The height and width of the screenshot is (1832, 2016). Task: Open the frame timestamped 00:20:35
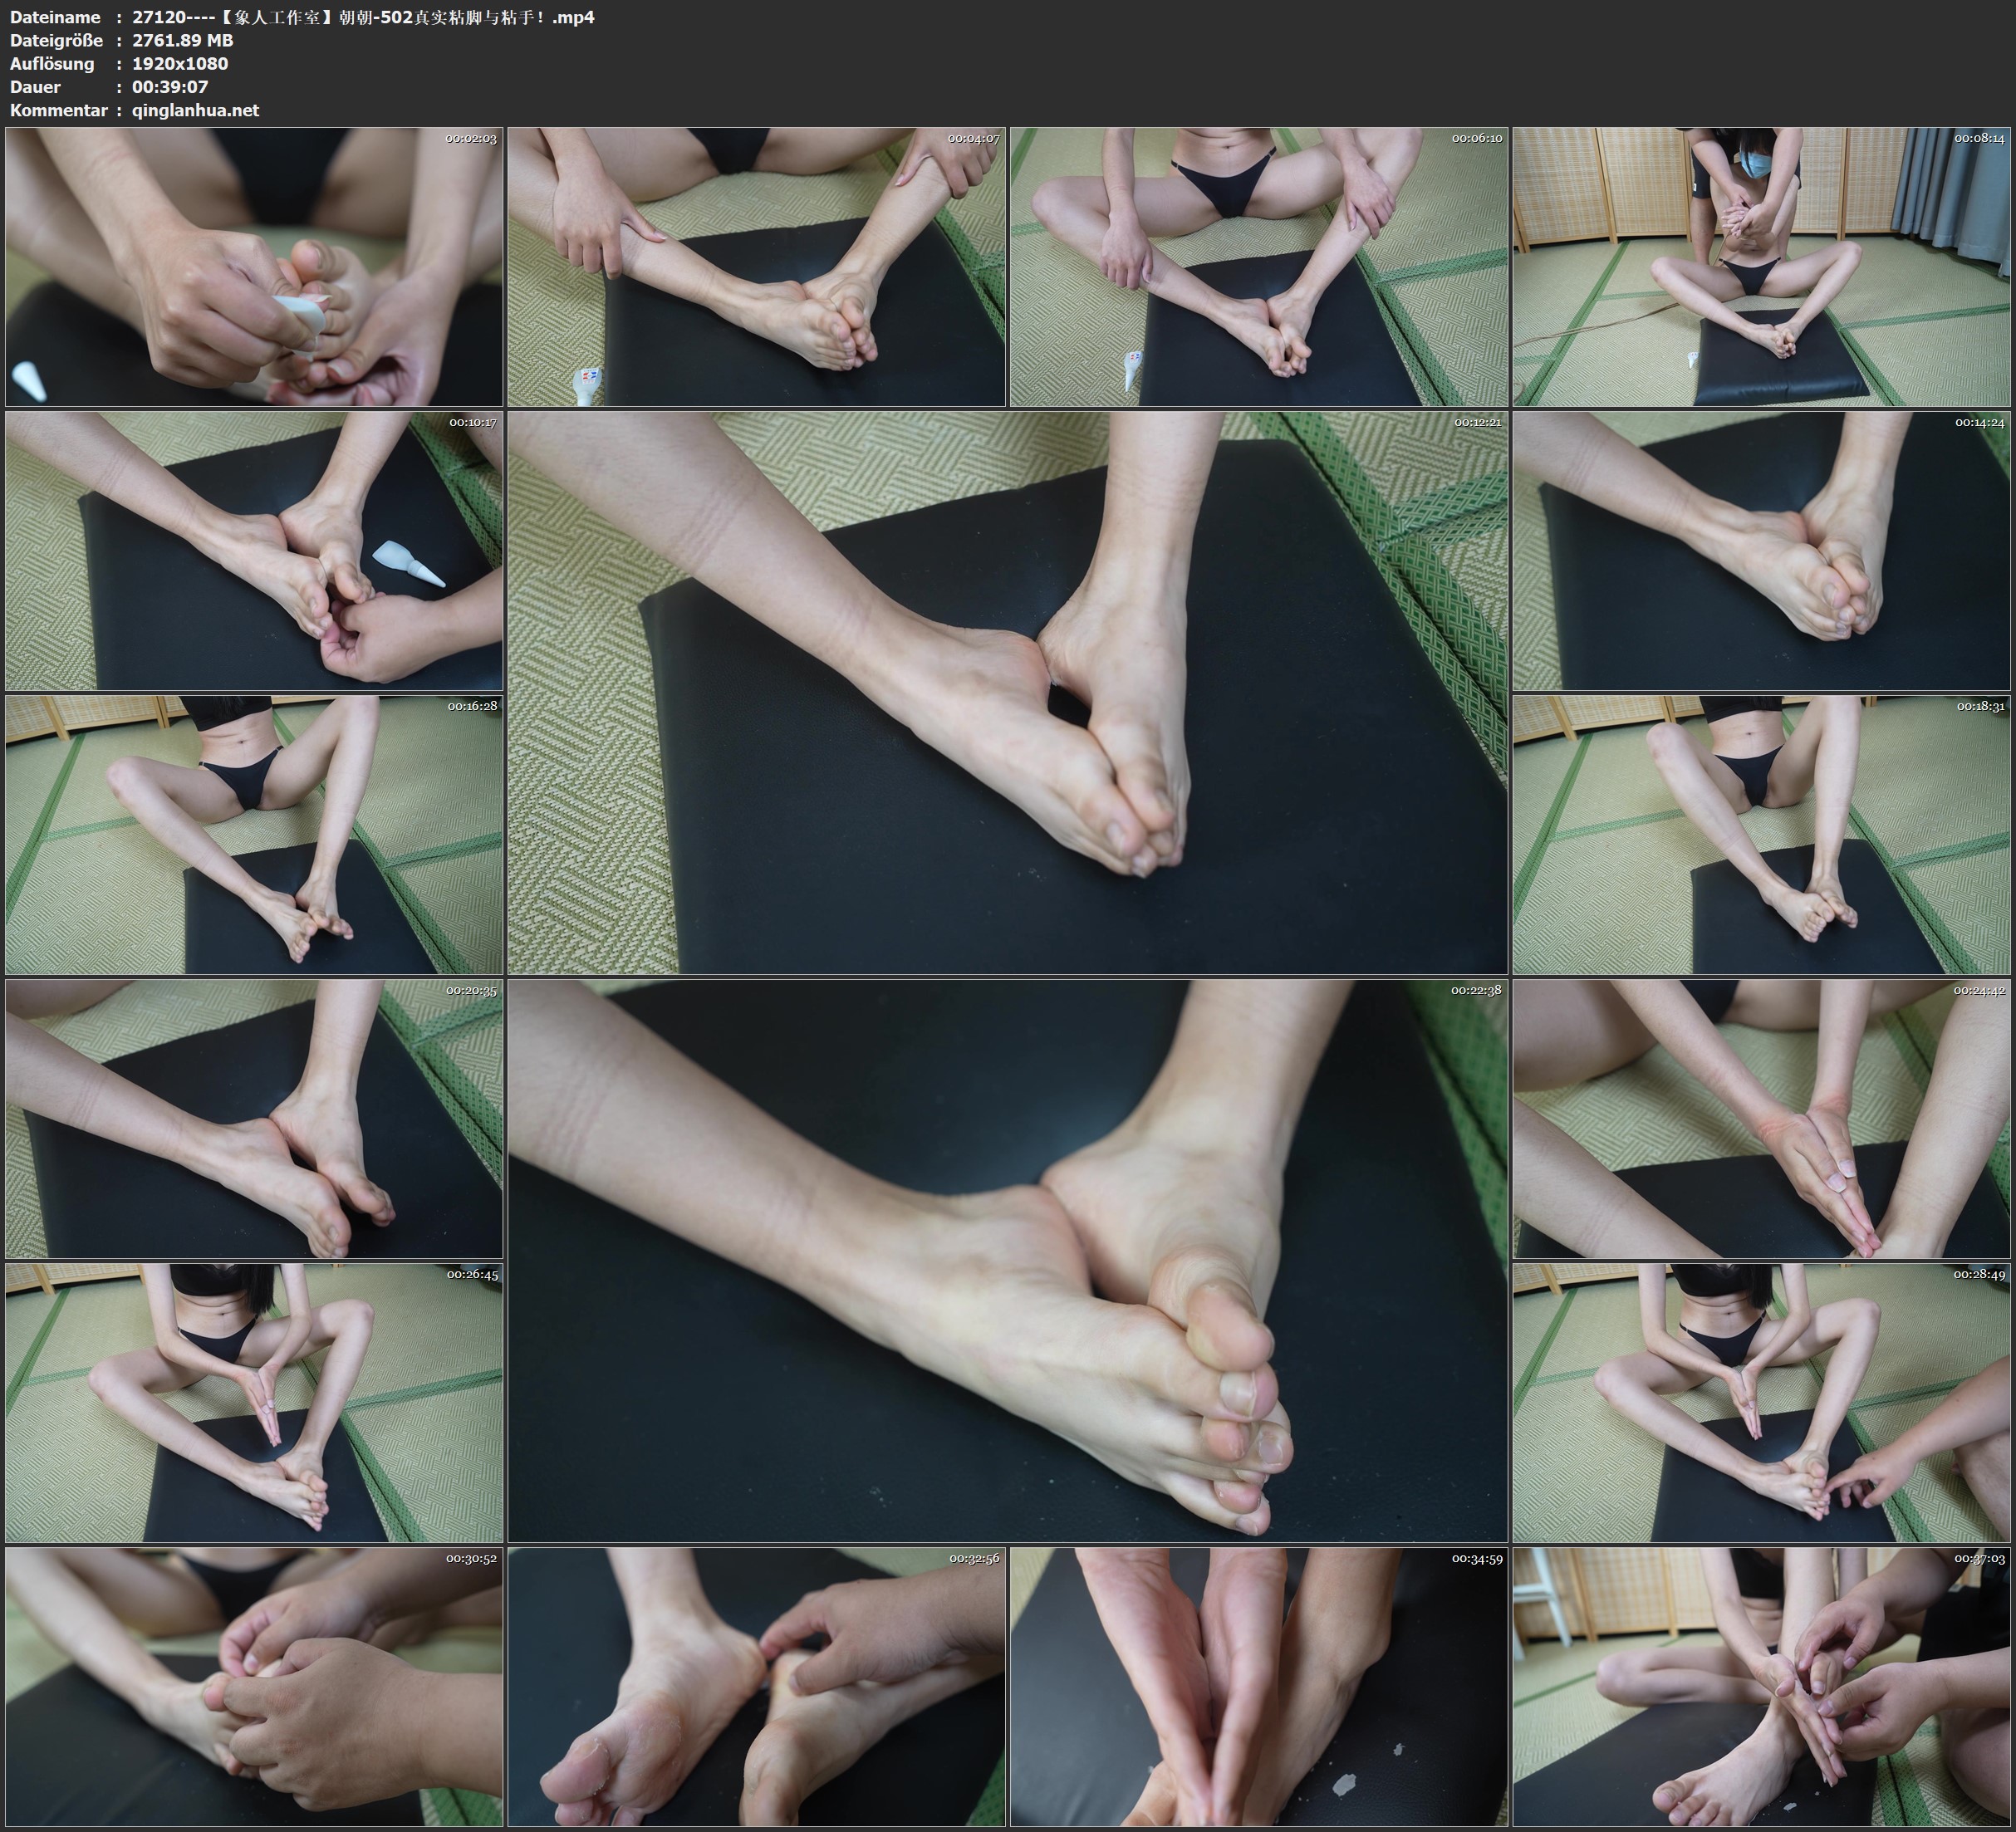pos(254,1118)
